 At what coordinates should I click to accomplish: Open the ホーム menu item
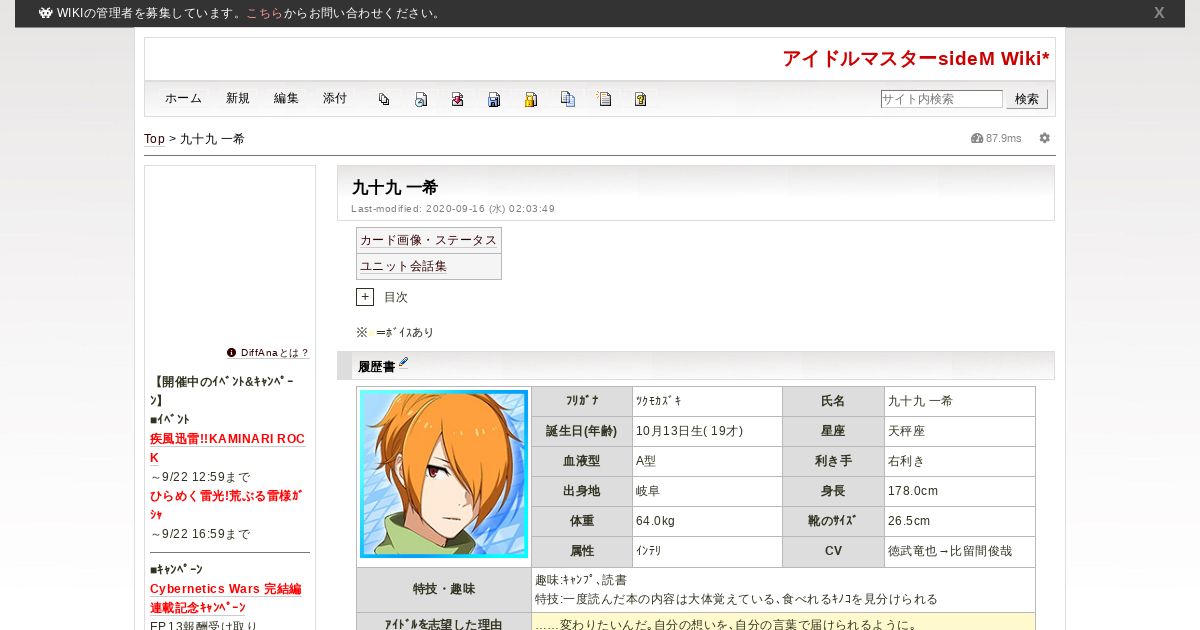point(183,98)
